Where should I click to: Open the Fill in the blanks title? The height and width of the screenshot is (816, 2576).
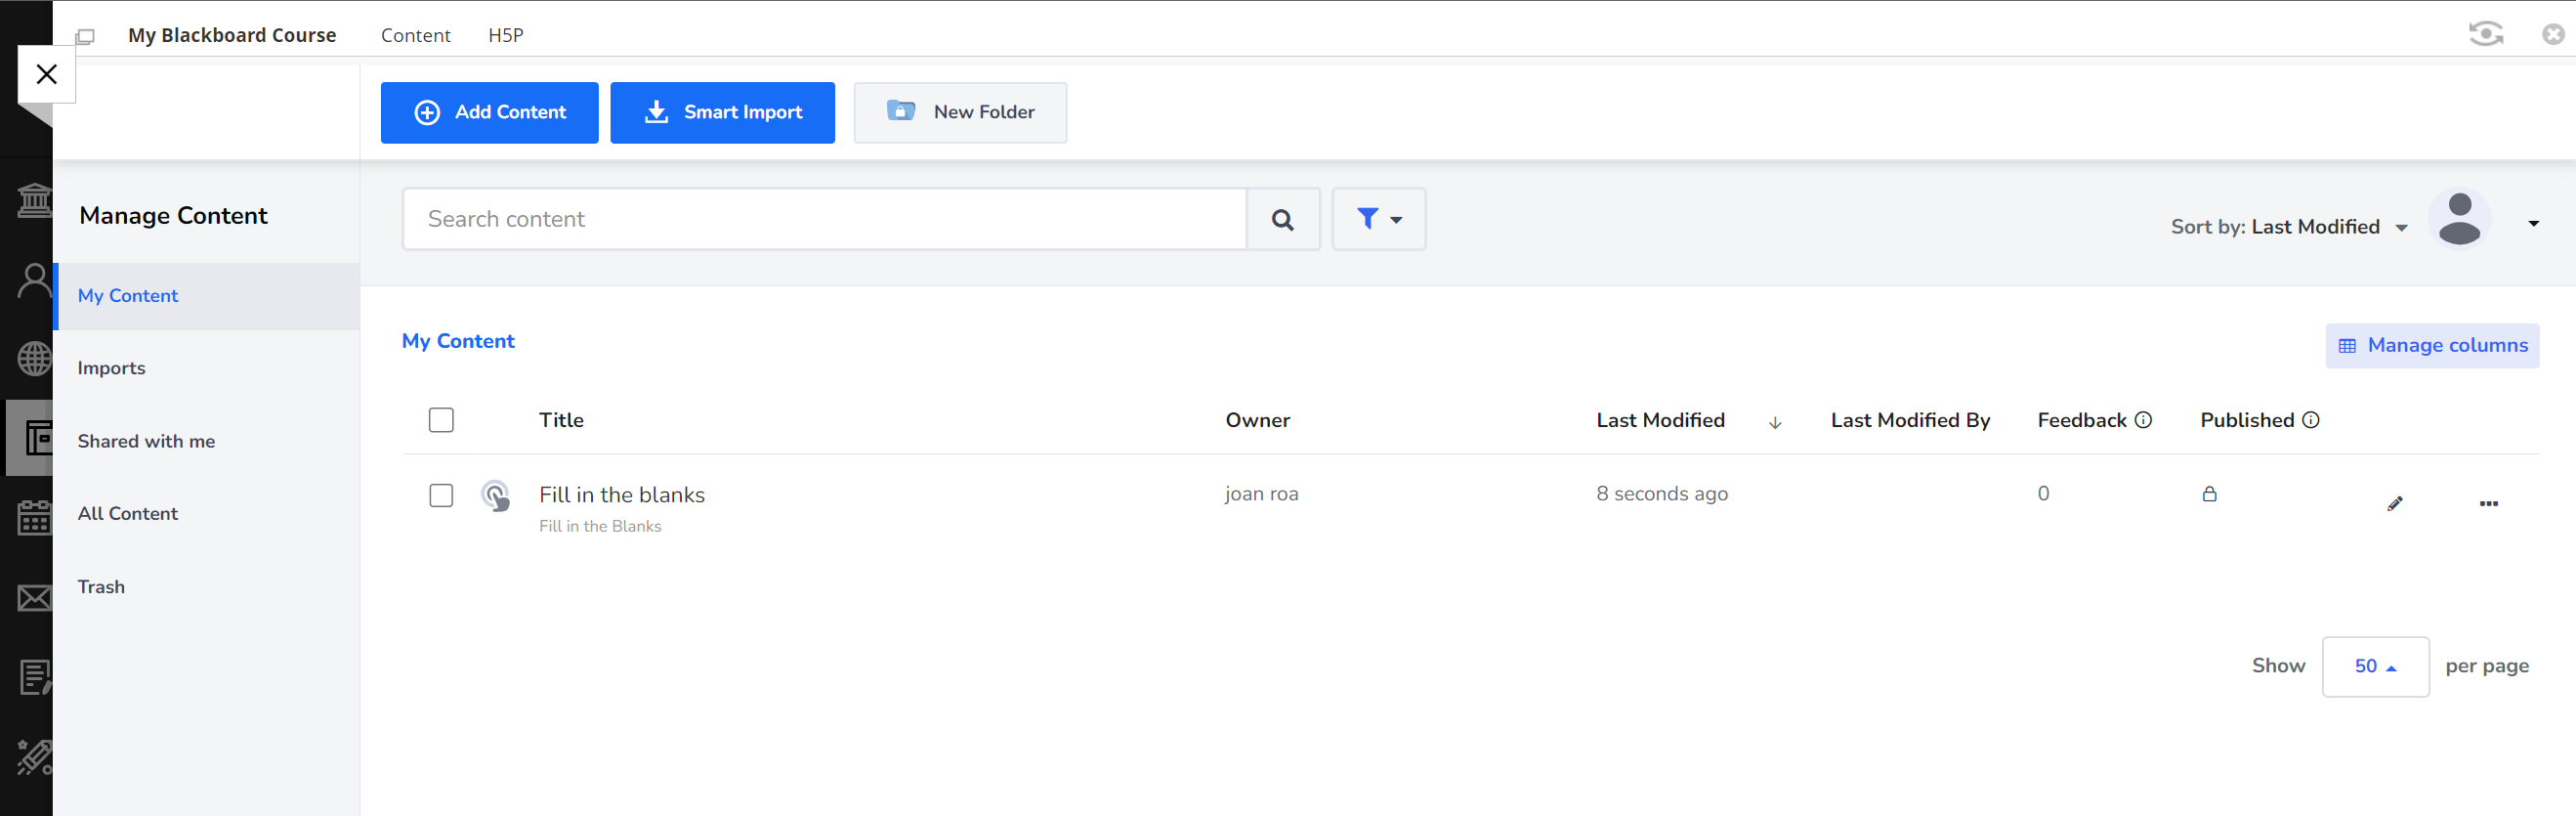click(622, 495)
